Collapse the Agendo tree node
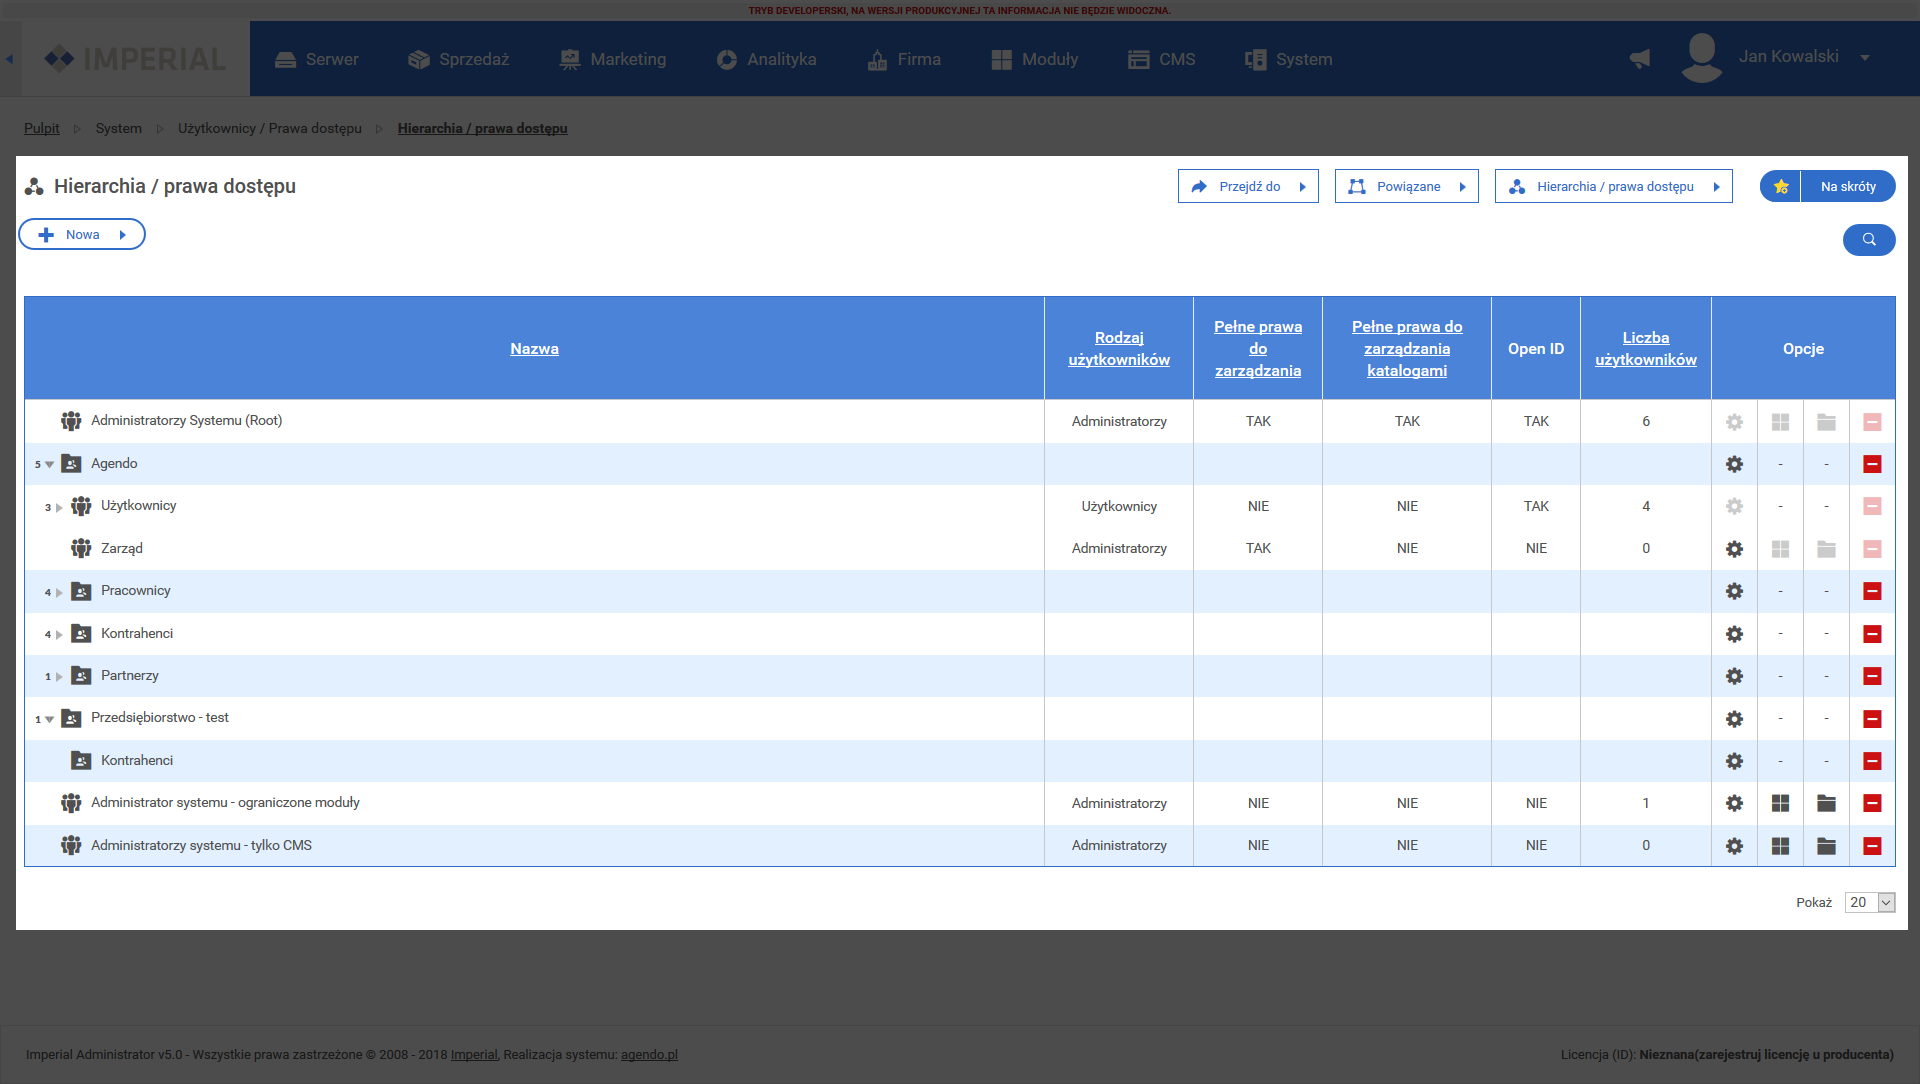Screen dimensions: 1920x1084 pyautogui.click(x=49, y=465)
